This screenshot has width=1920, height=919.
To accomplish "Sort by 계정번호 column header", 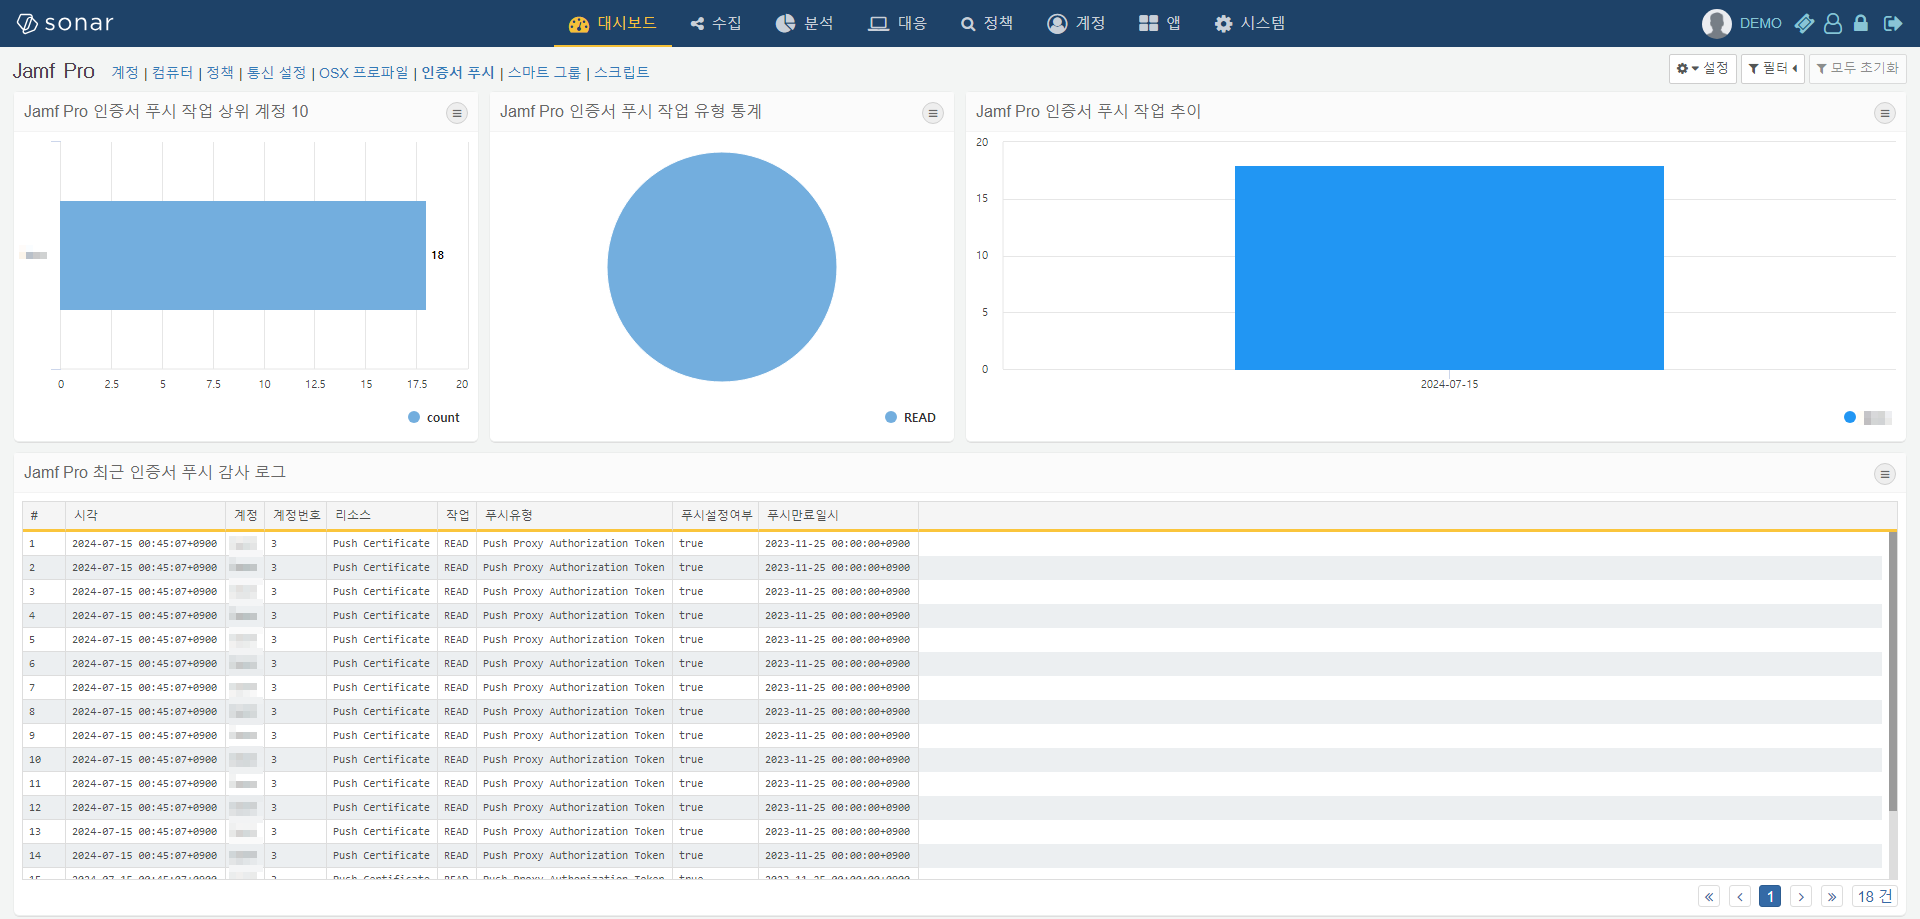I will (296, 515).
